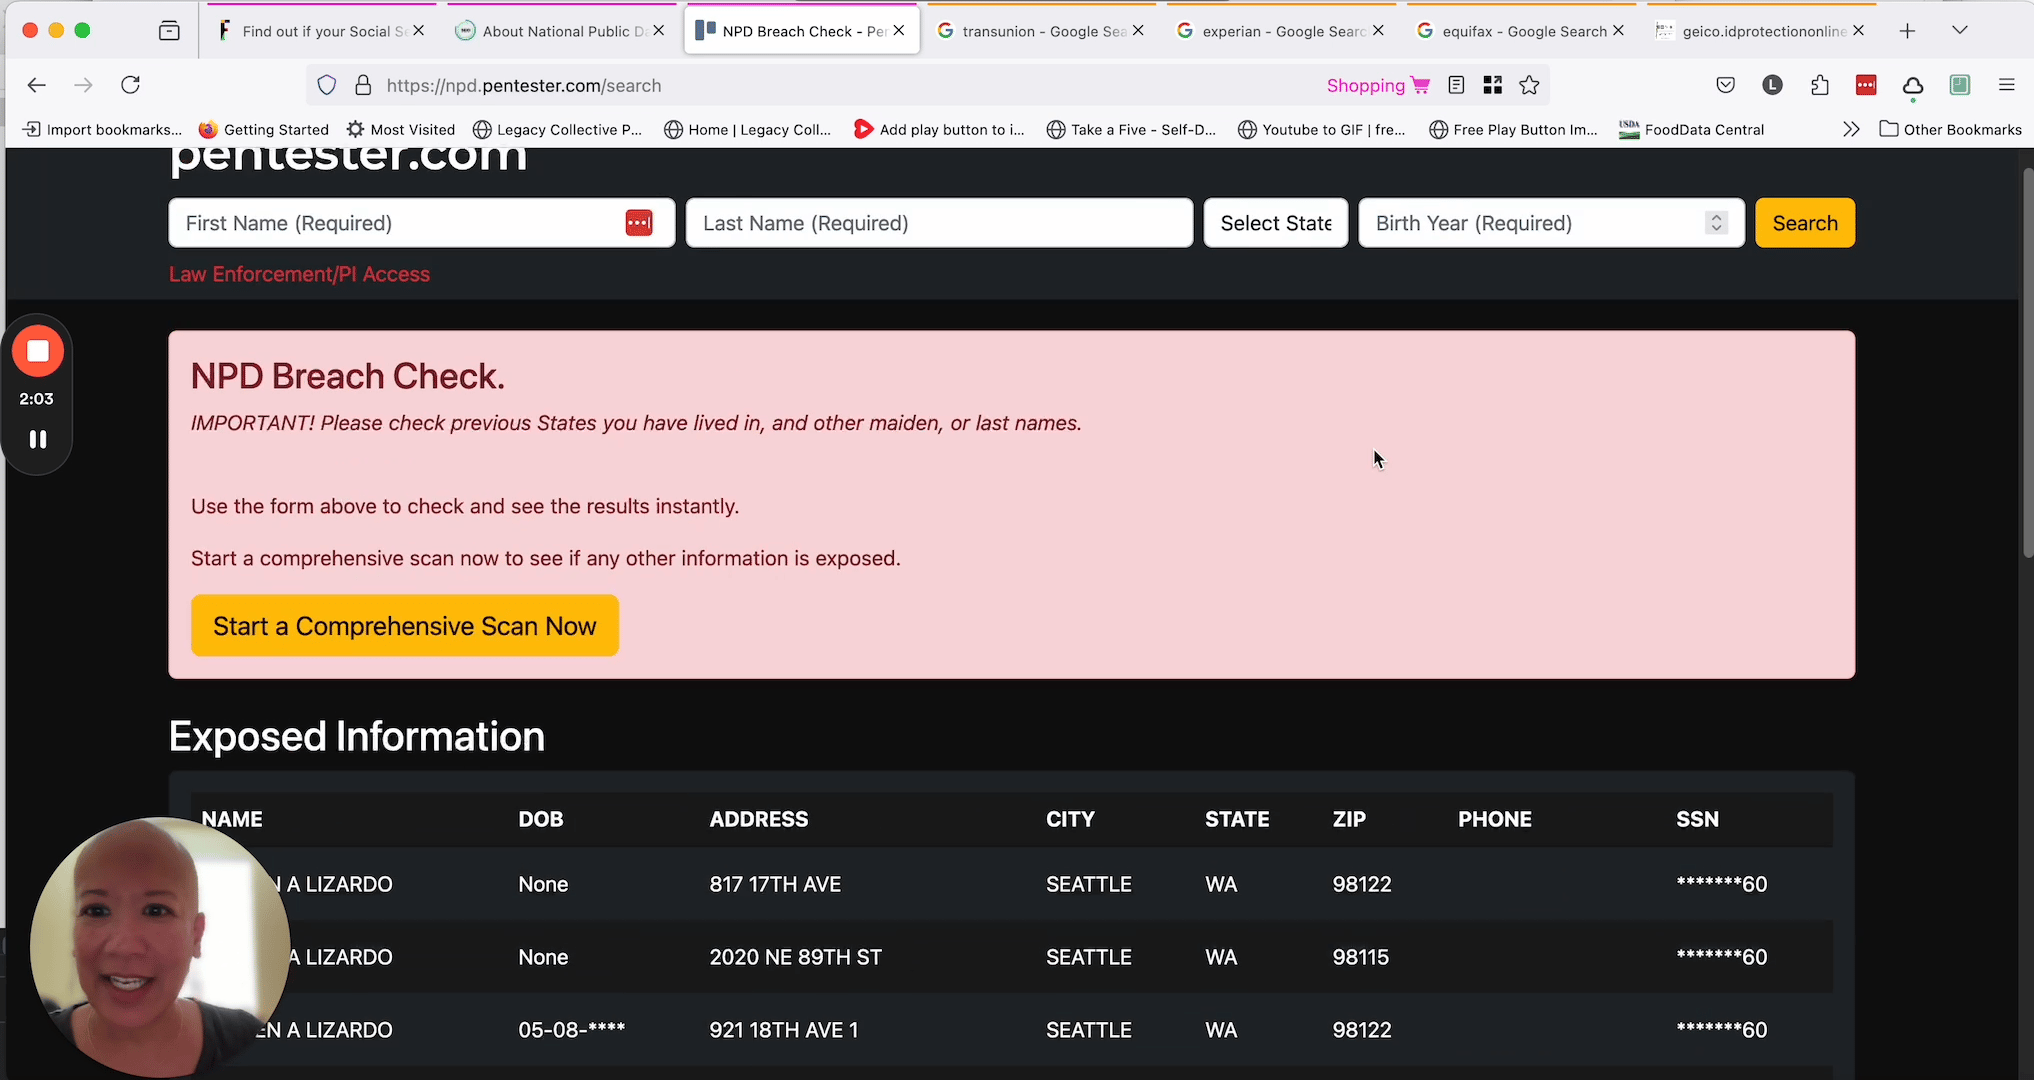Pause the screen recording
The height and width of the screenshot is (1080, 2034).
pos(38,439)
